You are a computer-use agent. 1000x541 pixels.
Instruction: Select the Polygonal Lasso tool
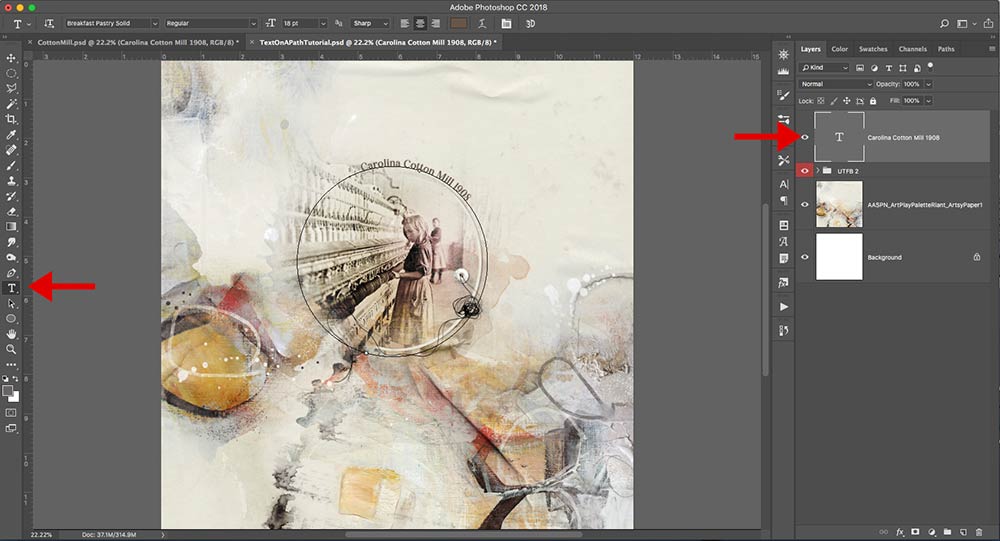(11, 89)
